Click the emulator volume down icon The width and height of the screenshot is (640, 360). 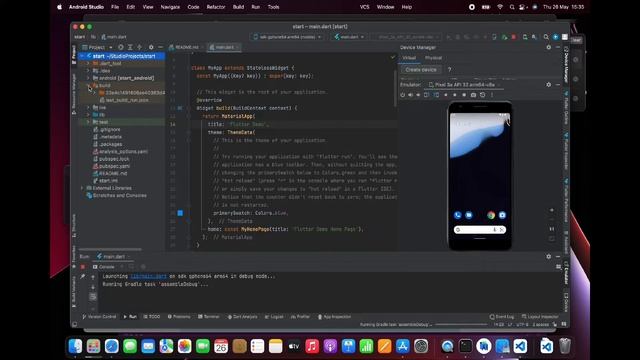pyautogui.click(x=418, y=95)
